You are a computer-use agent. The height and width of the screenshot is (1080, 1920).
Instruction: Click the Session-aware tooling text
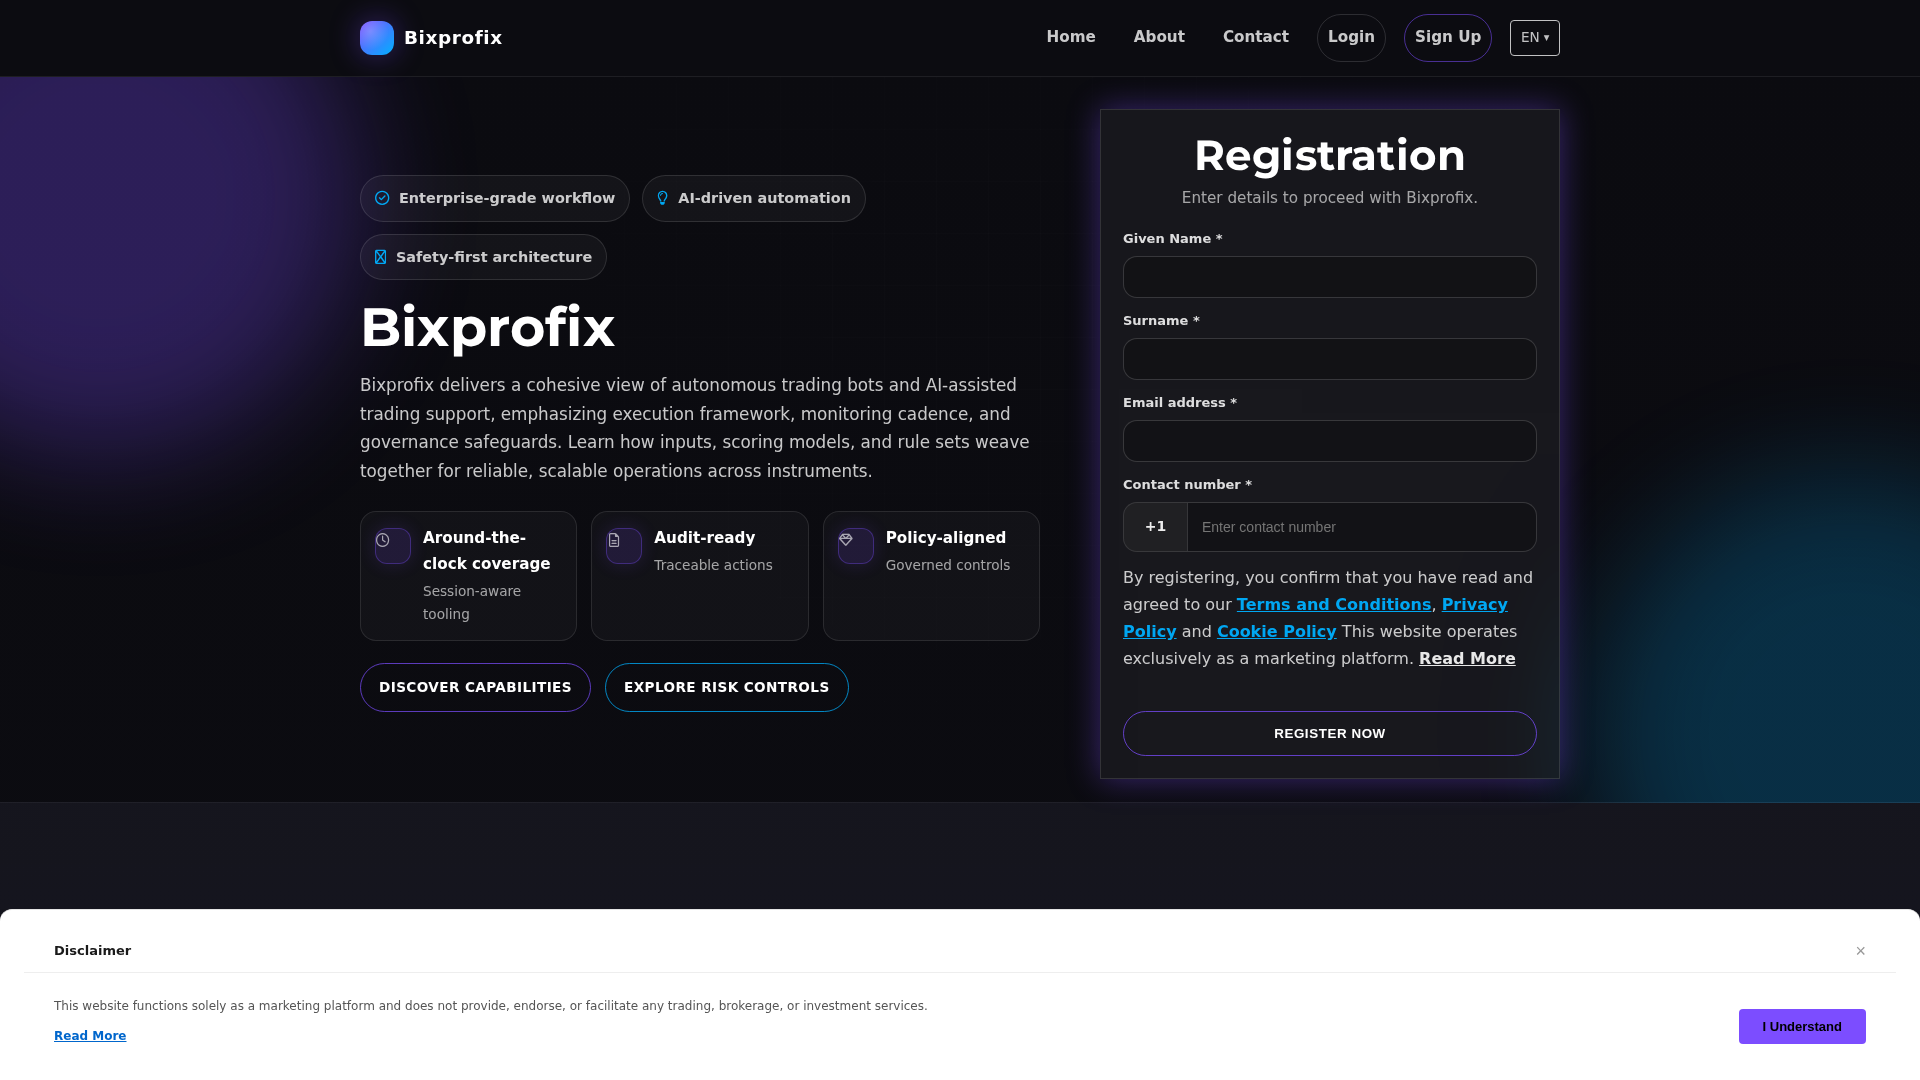pyautogui.click(x=472, y=603)
